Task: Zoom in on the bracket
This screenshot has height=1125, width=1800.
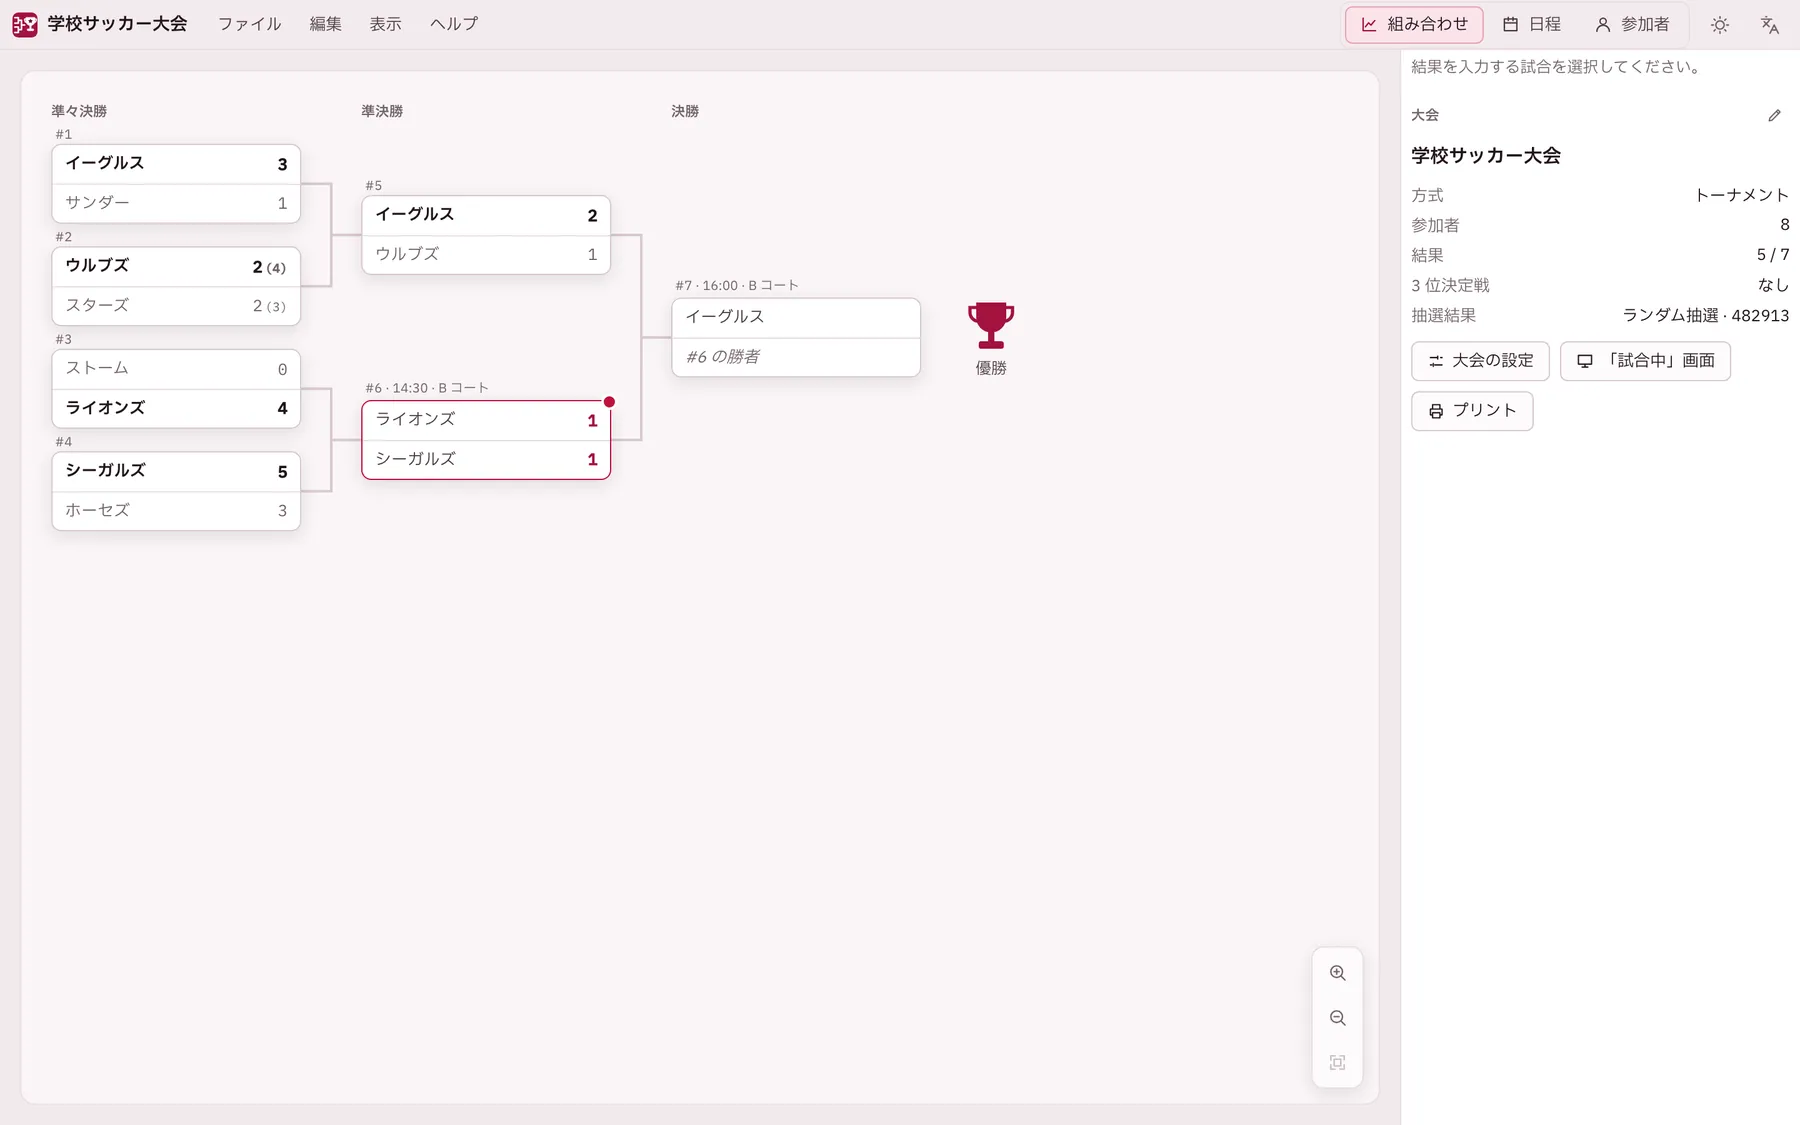Action: click(x=1338, y=973)
